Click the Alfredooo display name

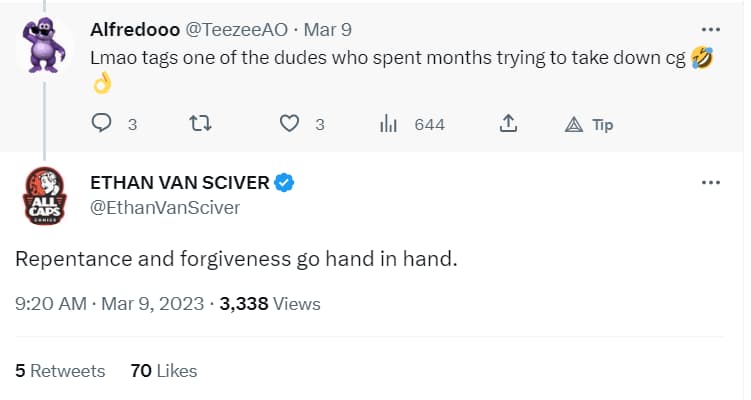pyautogui.click(x=135, y=30)
